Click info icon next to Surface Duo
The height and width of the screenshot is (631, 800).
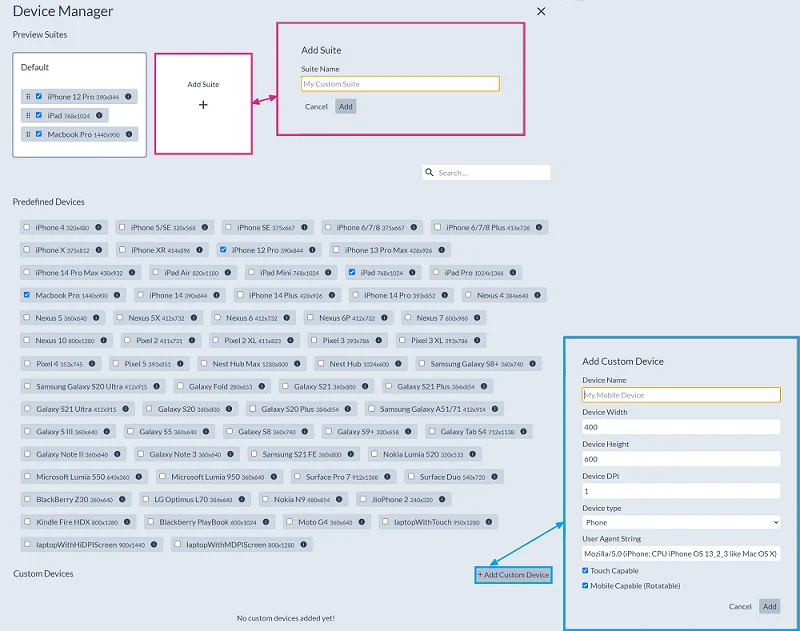494,476
